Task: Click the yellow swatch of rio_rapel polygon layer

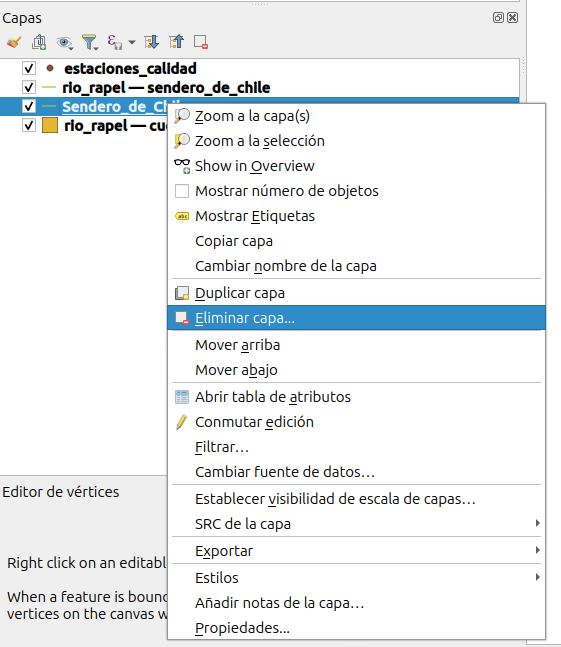Action: [50, 125]
